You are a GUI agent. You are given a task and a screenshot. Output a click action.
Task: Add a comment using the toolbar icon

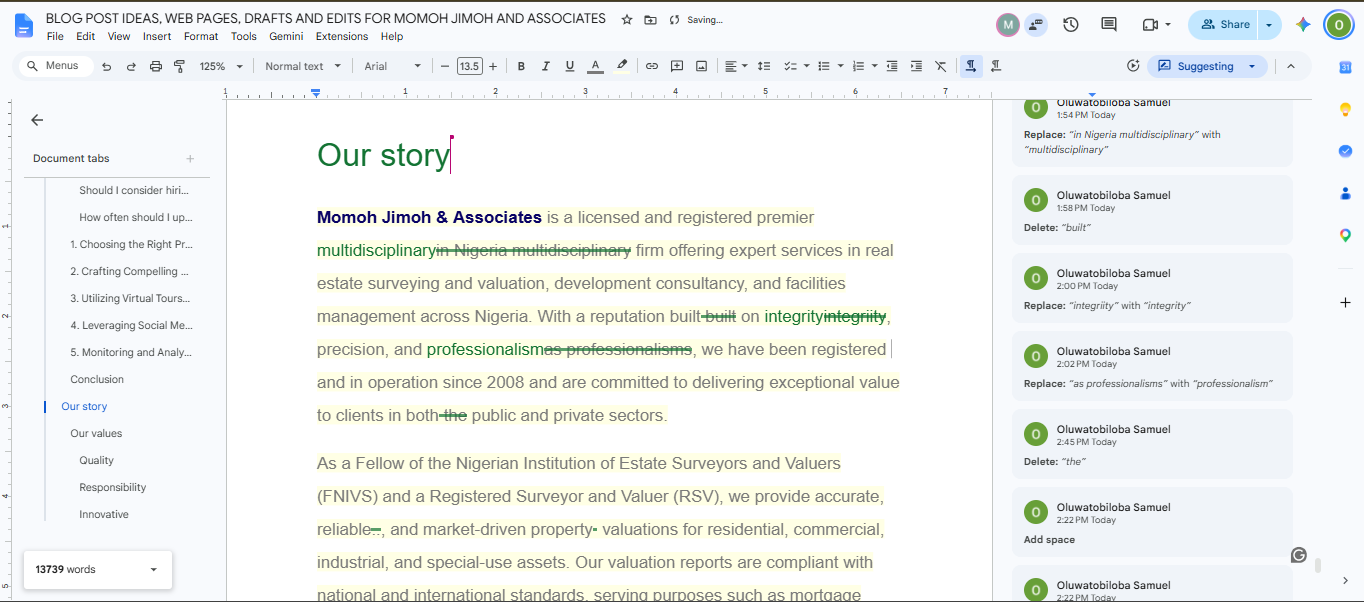(677, 66)
